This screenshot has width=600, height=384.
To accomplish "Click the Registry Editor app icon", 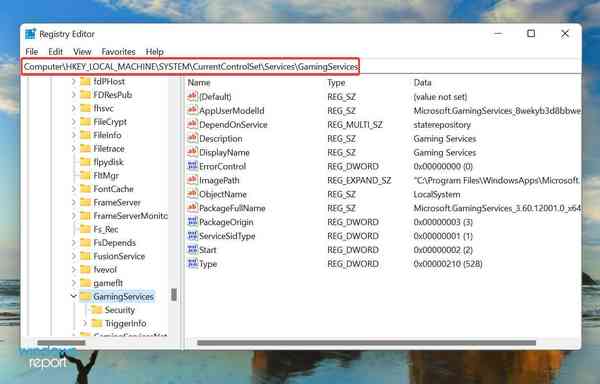I will click(x=30, y=34).
